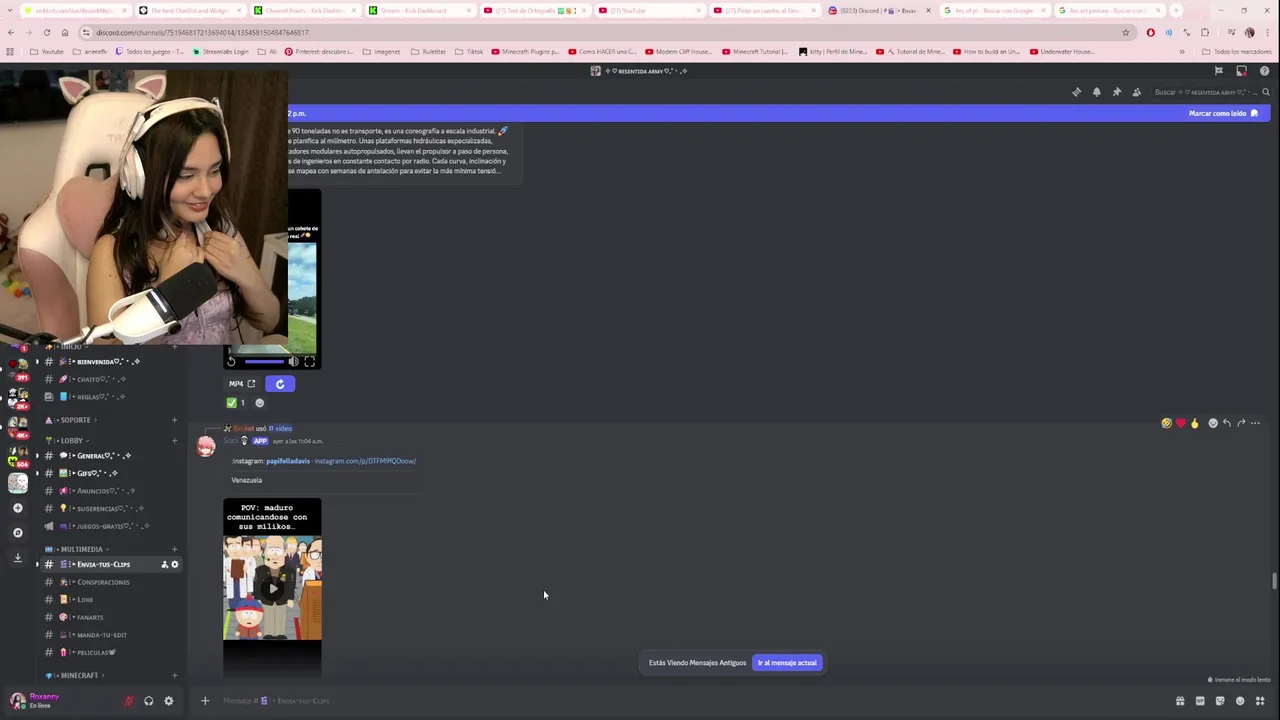Screen dimensions: 1280x720
Task: Click the message input field
Action: [x=690, y=701]
